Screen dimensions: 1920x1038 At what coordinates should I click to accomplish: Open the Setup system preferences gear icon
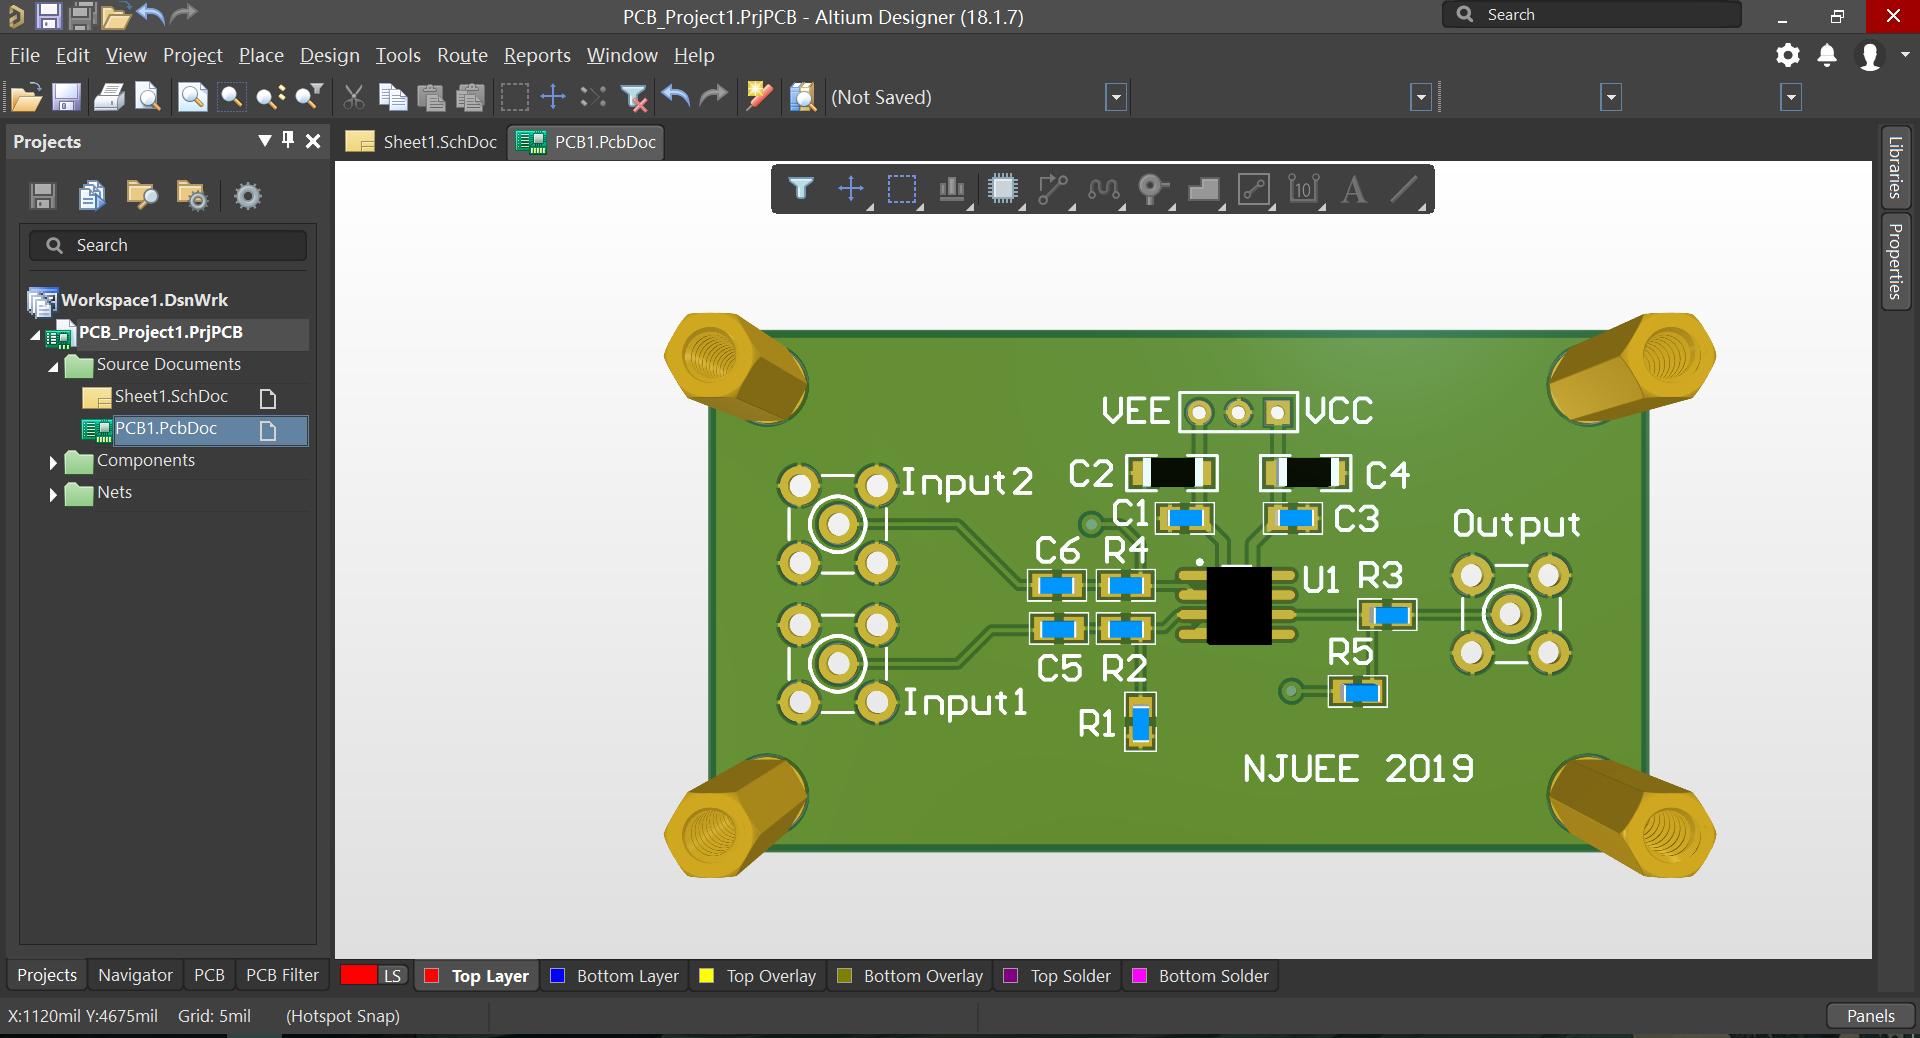(1788, 56)
